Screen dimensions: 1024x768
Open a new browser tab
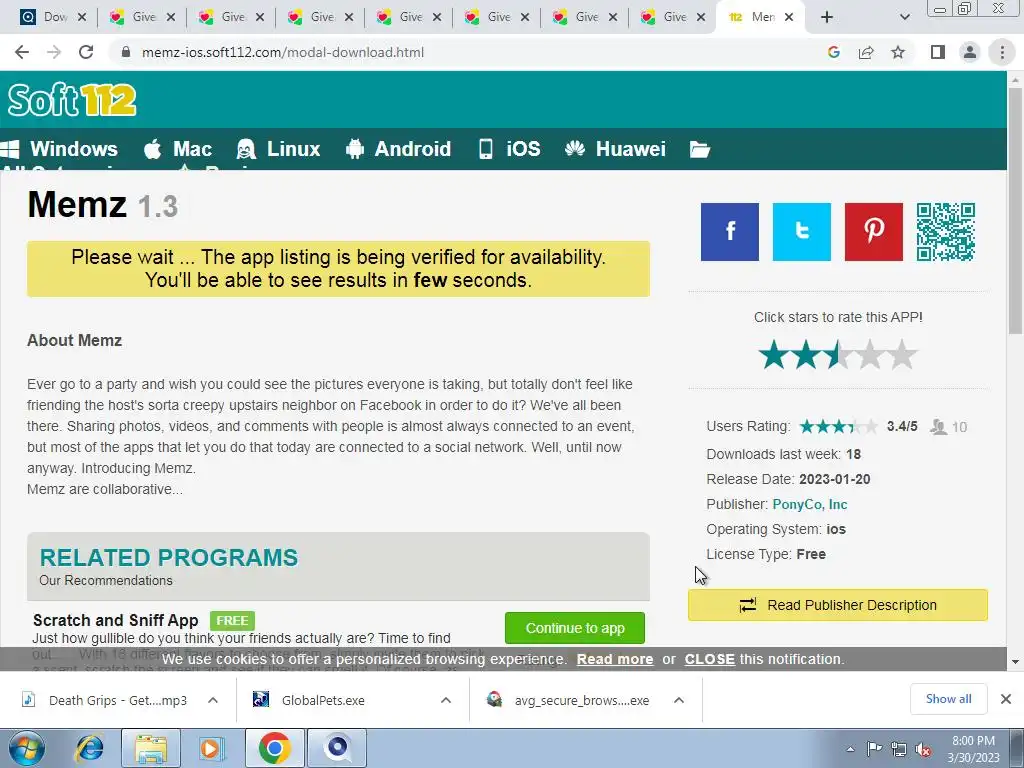pyautogui.click(x=827, y=17)
